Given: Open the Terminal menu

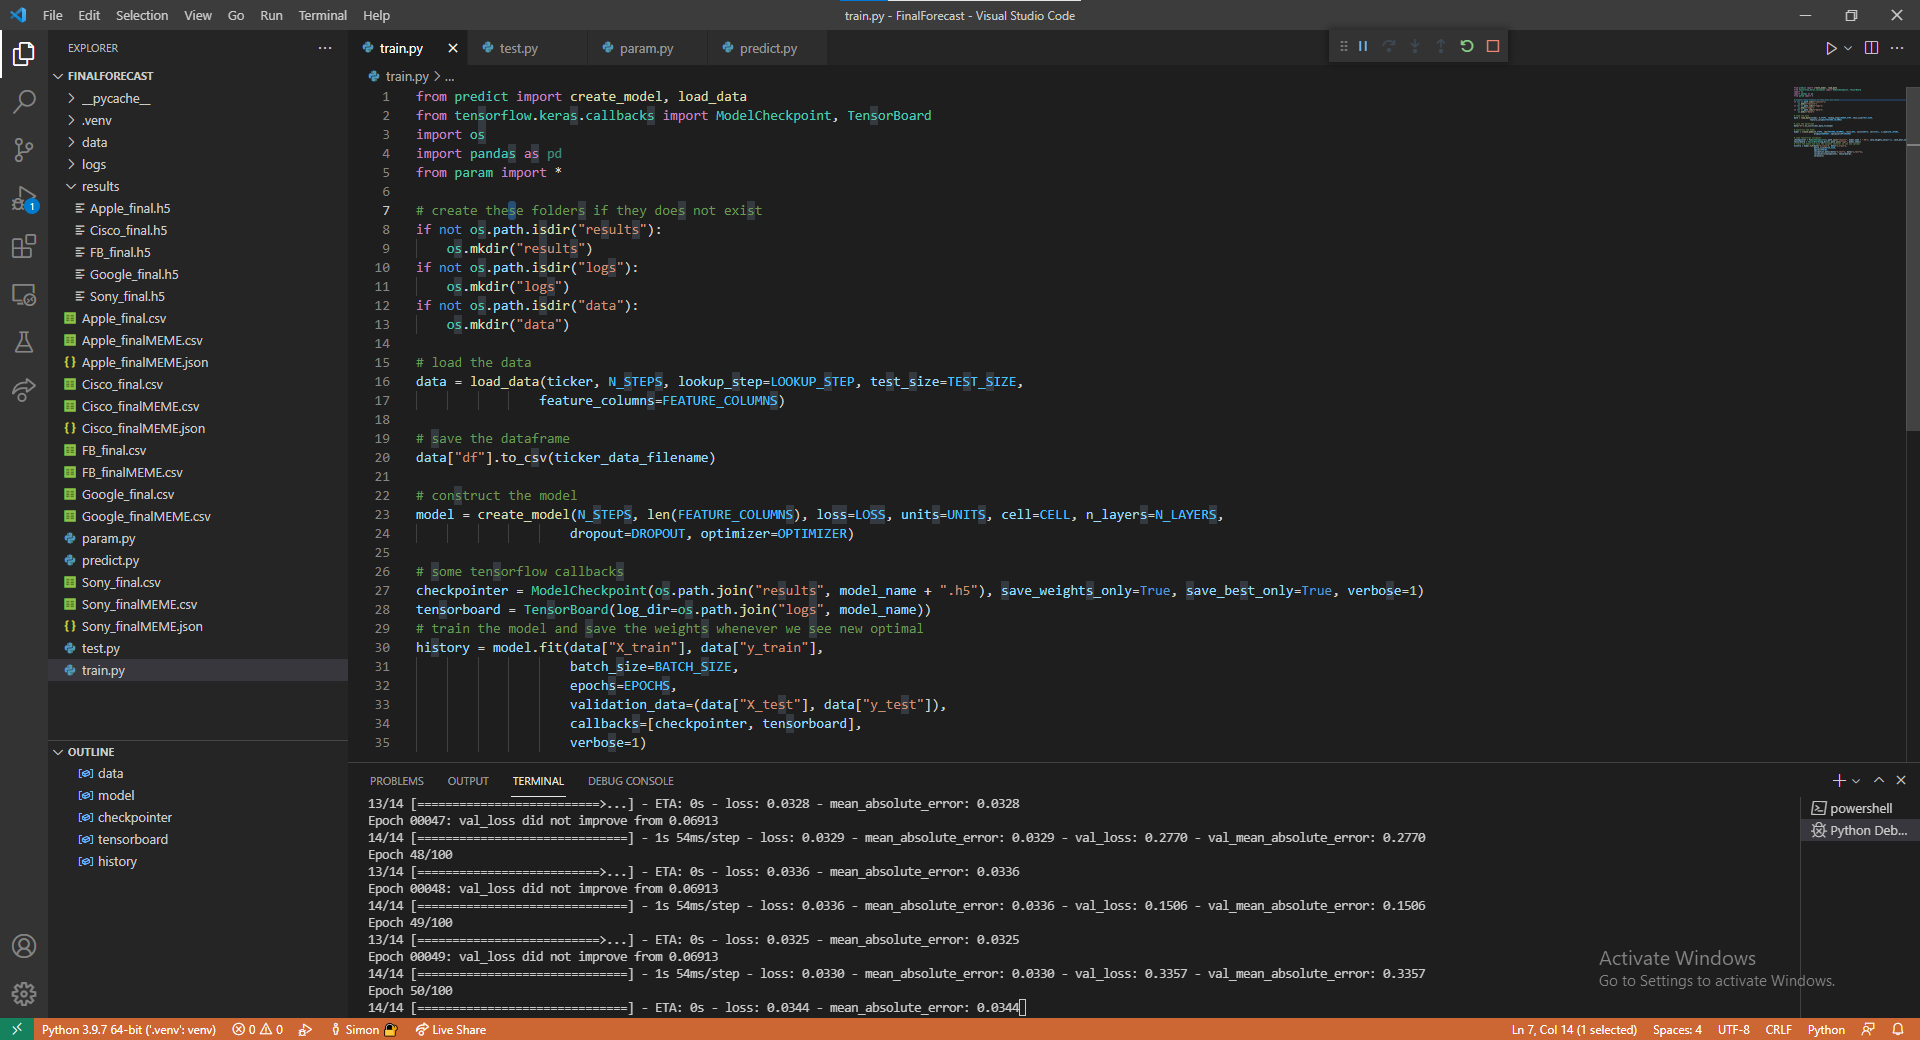Looking at the screenshot, I should click(322, 15).
